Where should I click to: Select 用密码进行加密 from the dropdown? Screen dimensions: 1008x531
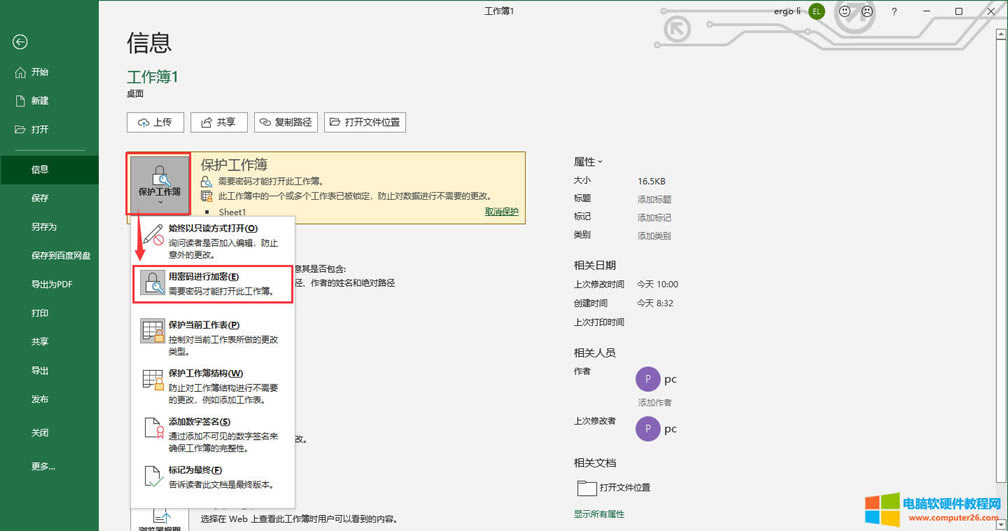tap(212, 283)
